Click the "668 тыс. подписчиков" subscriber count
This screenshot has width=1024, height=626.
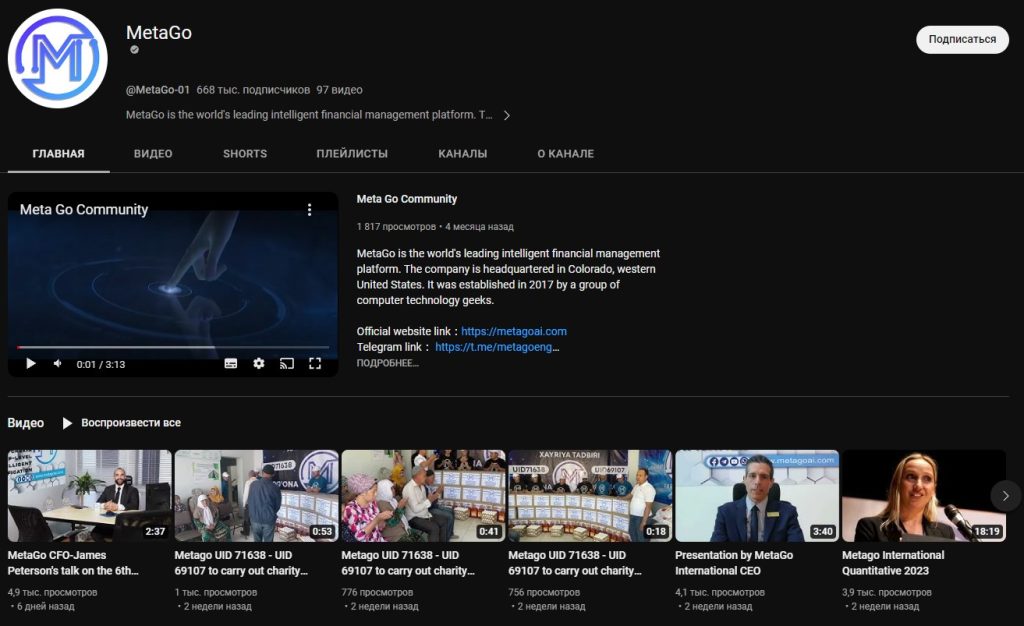[x=253, y=90]
